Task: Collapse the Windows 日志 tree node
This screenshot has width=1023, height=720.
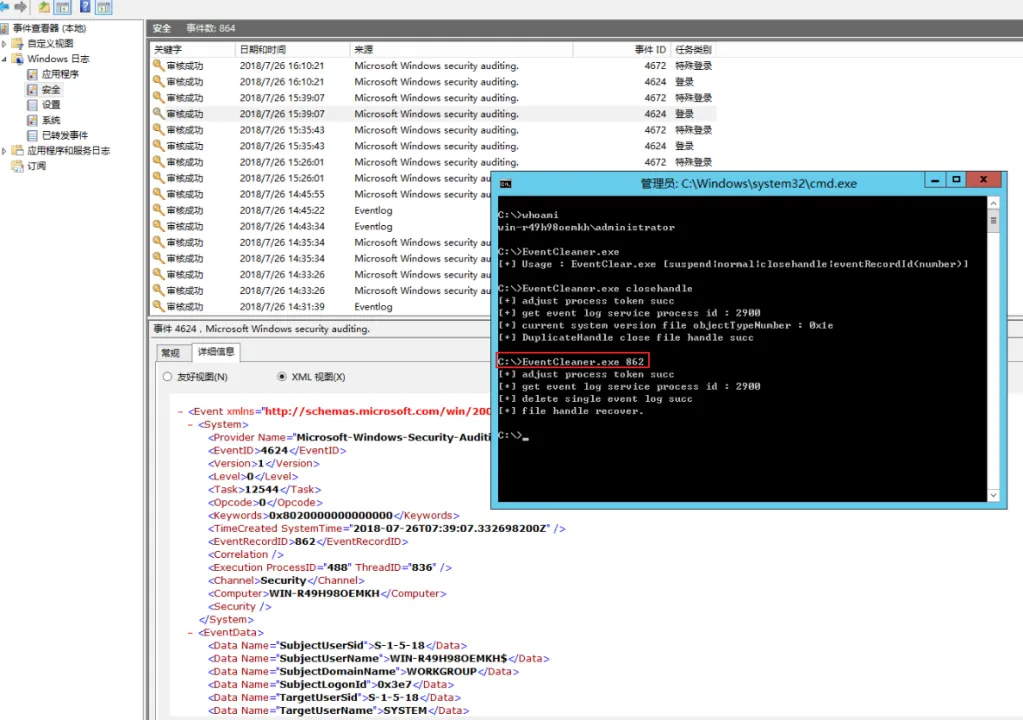Action: tap(5, 59)
